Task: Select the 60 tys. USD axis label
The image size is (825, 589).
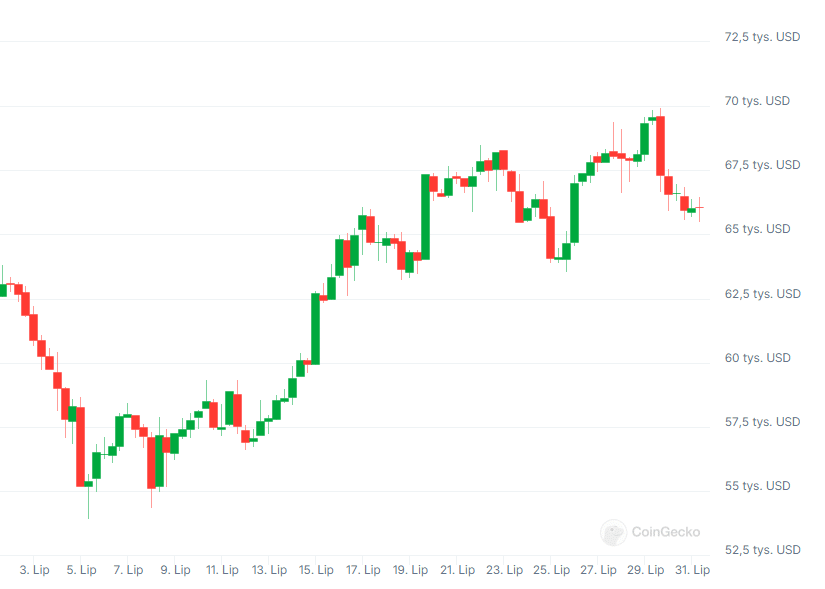Action: [757, 358]
